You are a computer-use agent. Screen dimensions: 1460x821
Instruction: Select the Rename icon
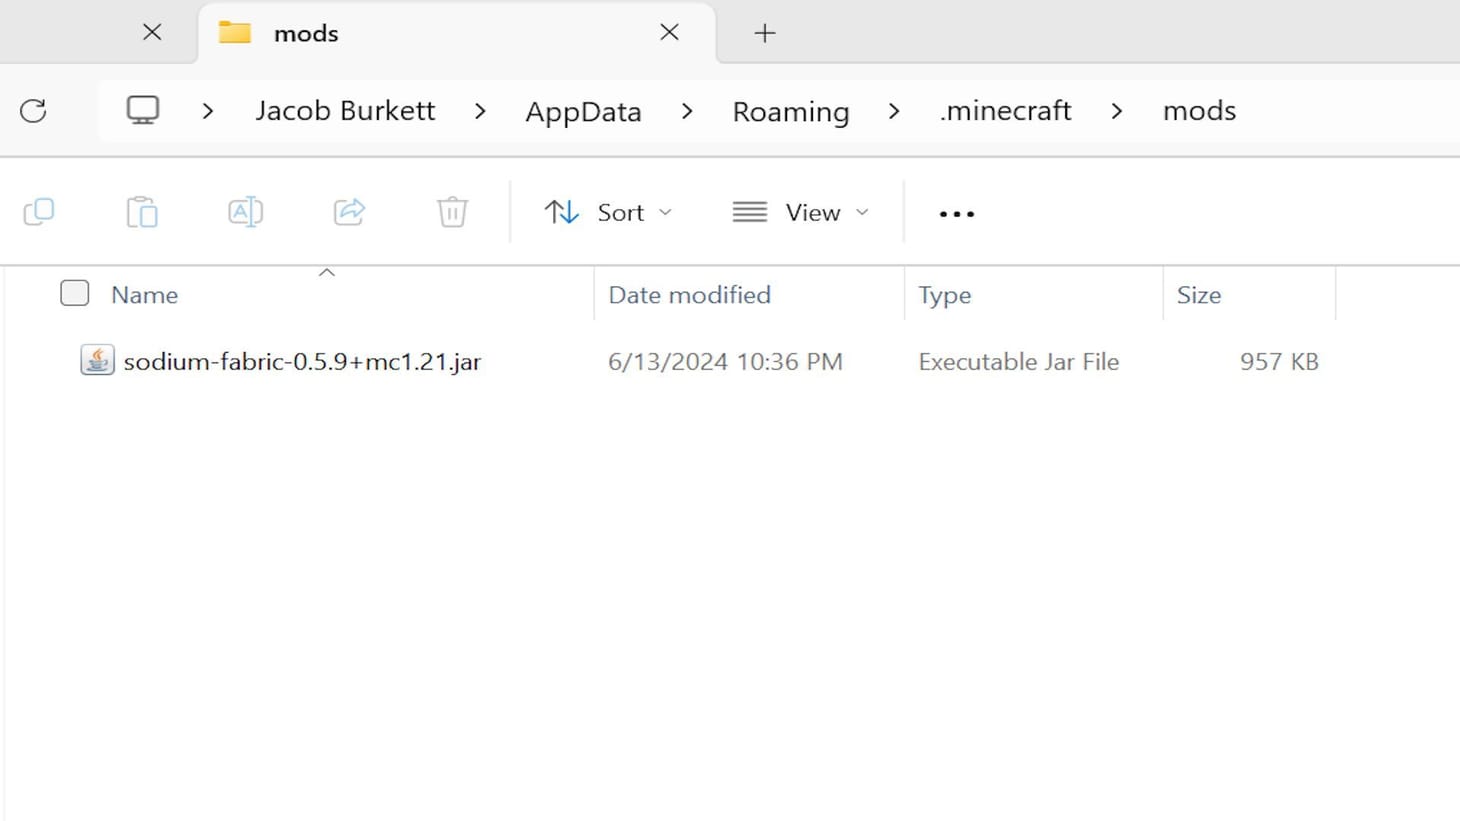(245, 211)
